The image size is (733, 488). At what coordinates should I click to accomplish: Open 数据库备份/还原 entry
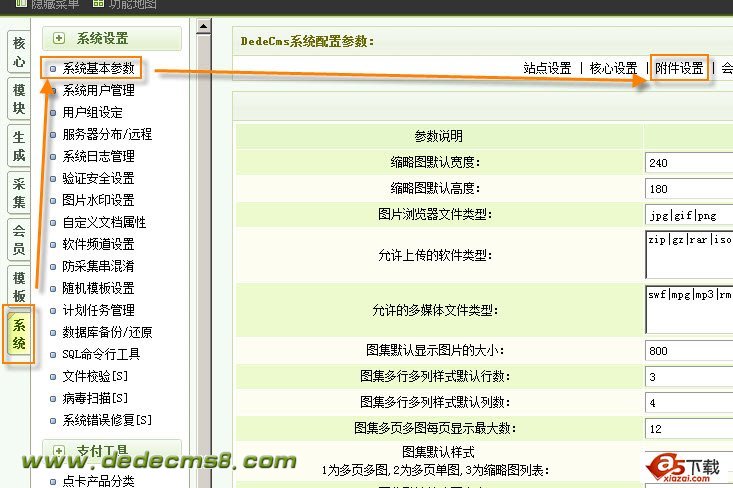click(x=107, y=332)
